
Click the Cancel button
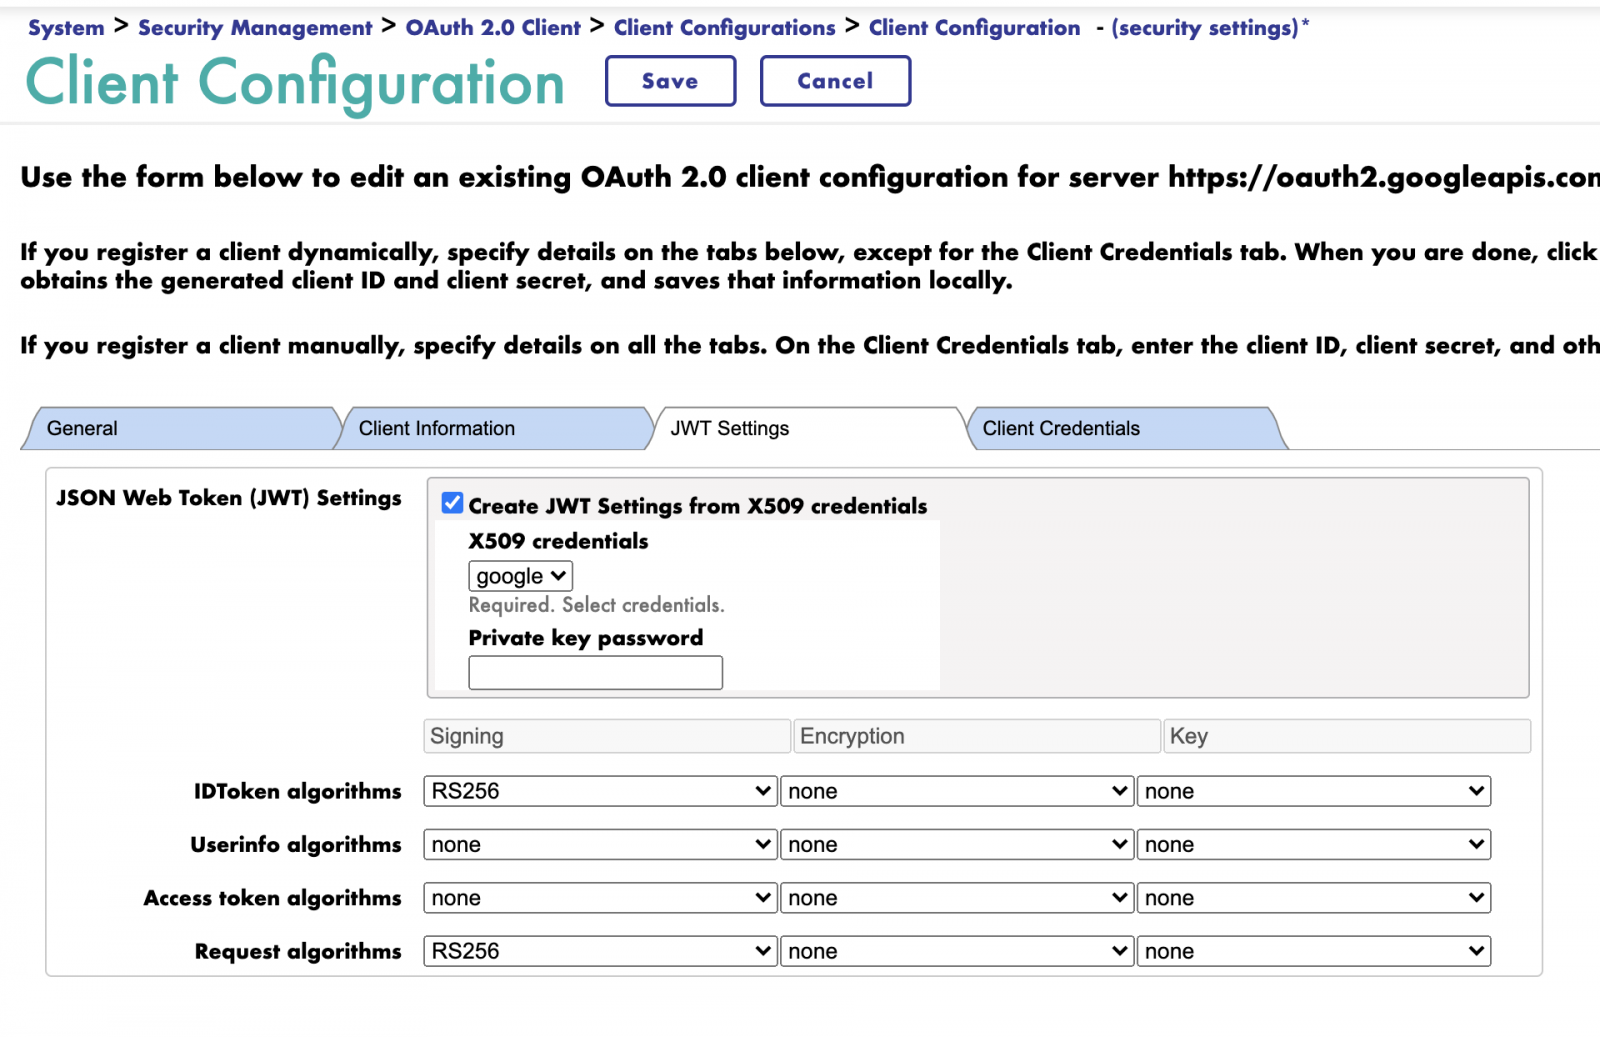[835, 81]
